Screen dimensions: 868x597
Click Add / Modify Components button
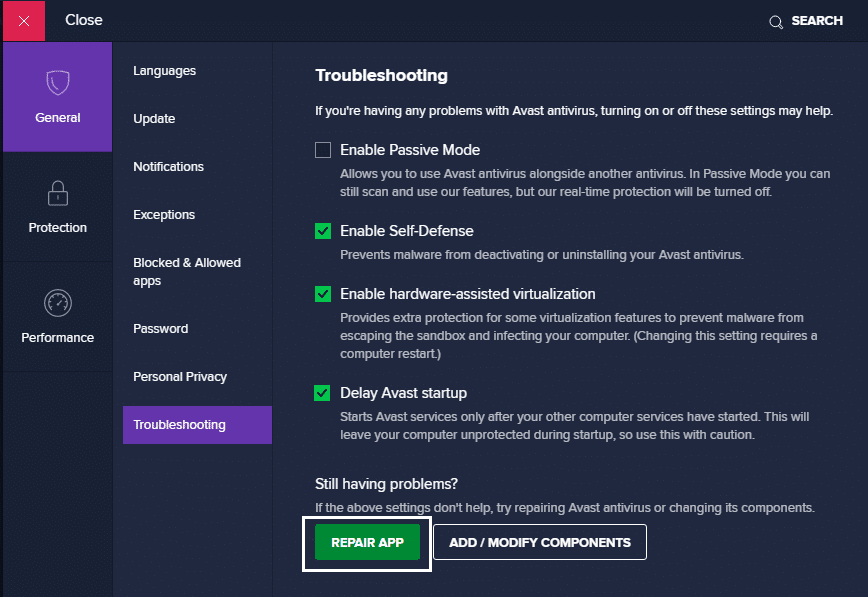click(540, 542)
